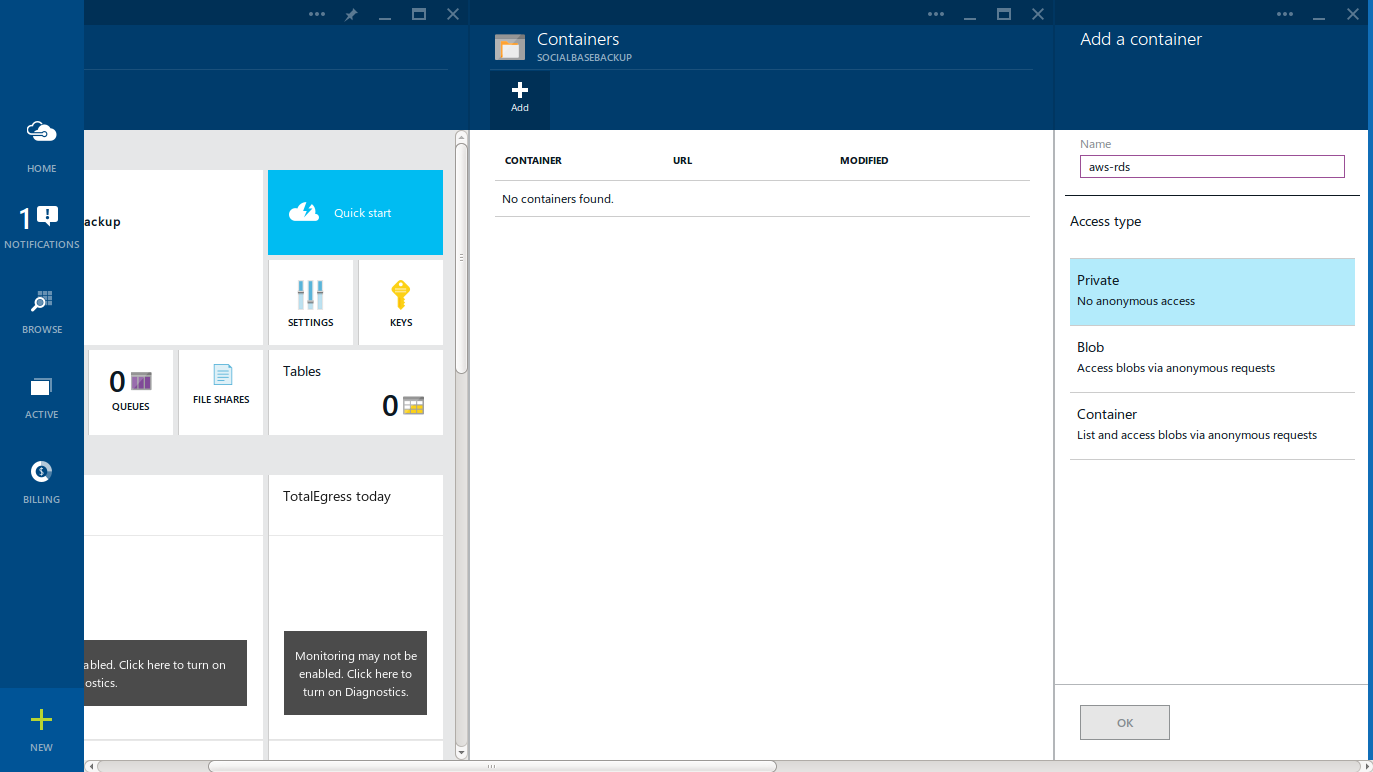Open the QUEUES tile
The image size is (1373, 772).
pyautogui.click(x=131, y=392)
